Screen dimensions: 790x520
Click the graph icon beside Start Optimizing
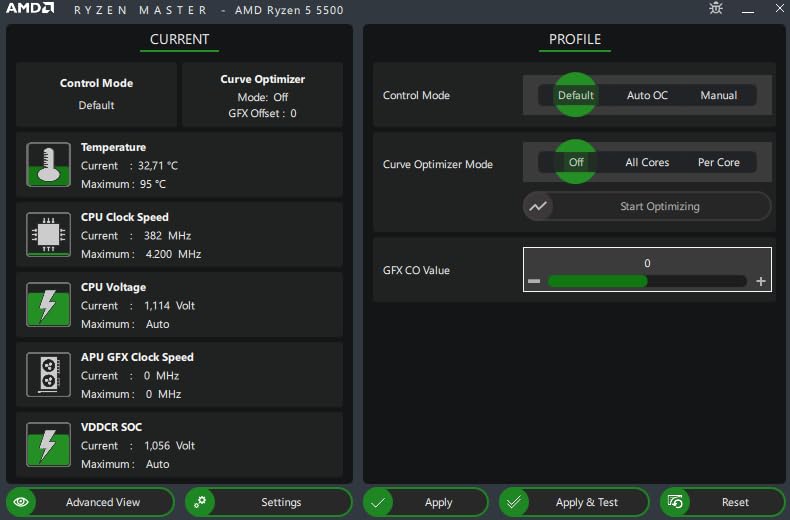point(539,206)
